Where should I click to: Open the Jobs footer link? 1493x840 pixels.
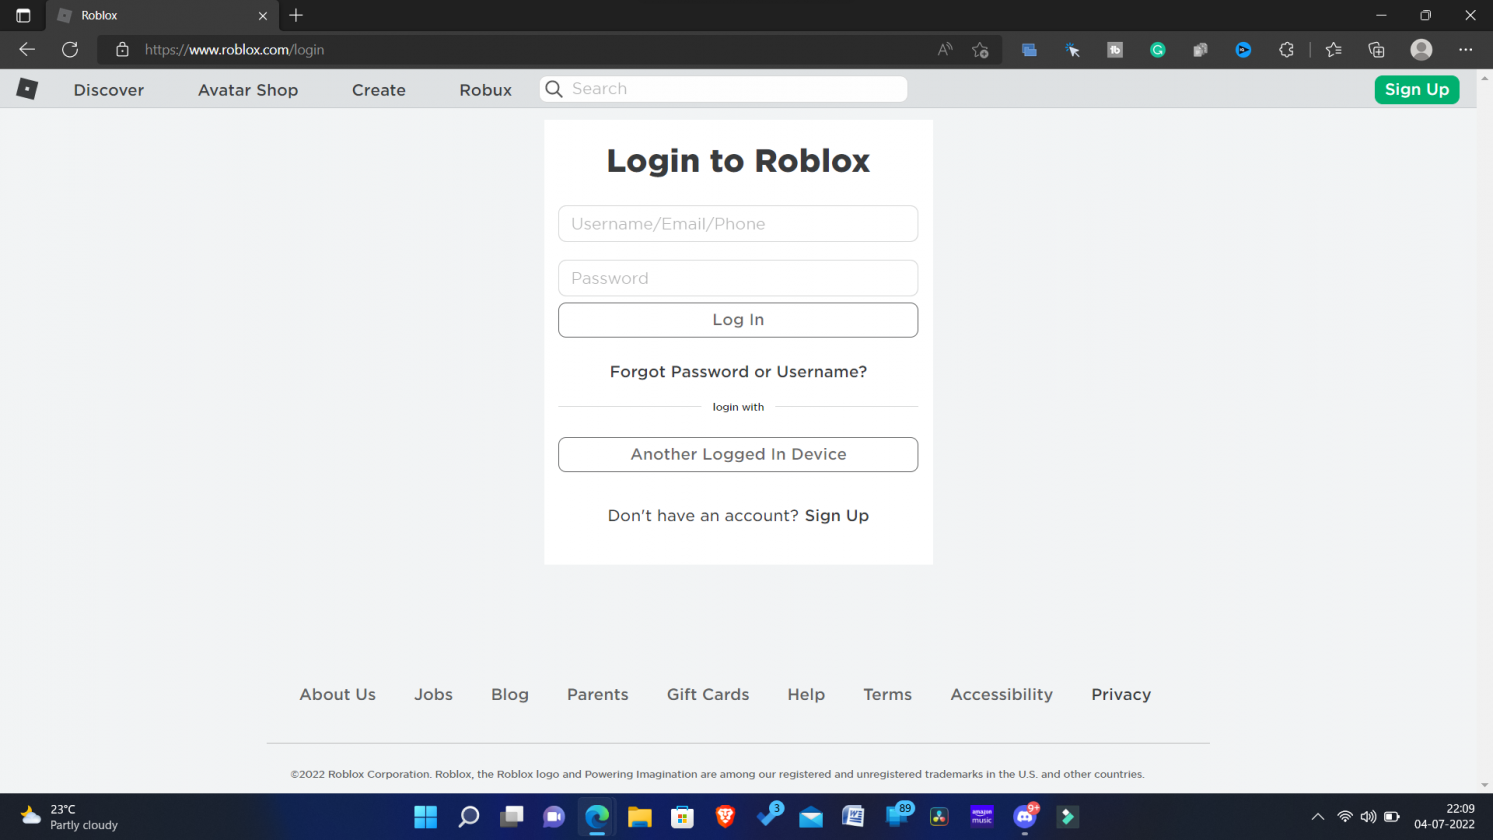(x=434, y=694)
